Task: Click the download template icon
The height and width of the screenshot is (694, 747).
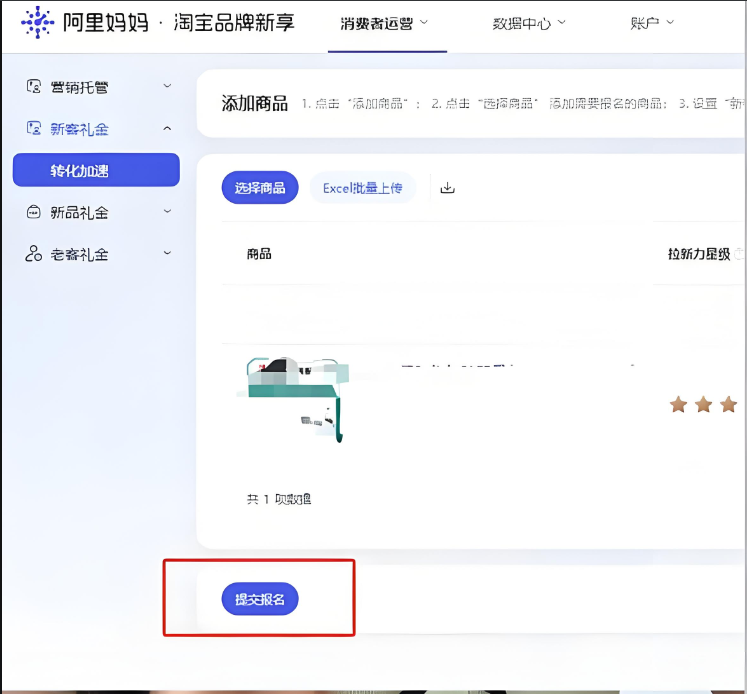Action: click(x=447, y=188)
